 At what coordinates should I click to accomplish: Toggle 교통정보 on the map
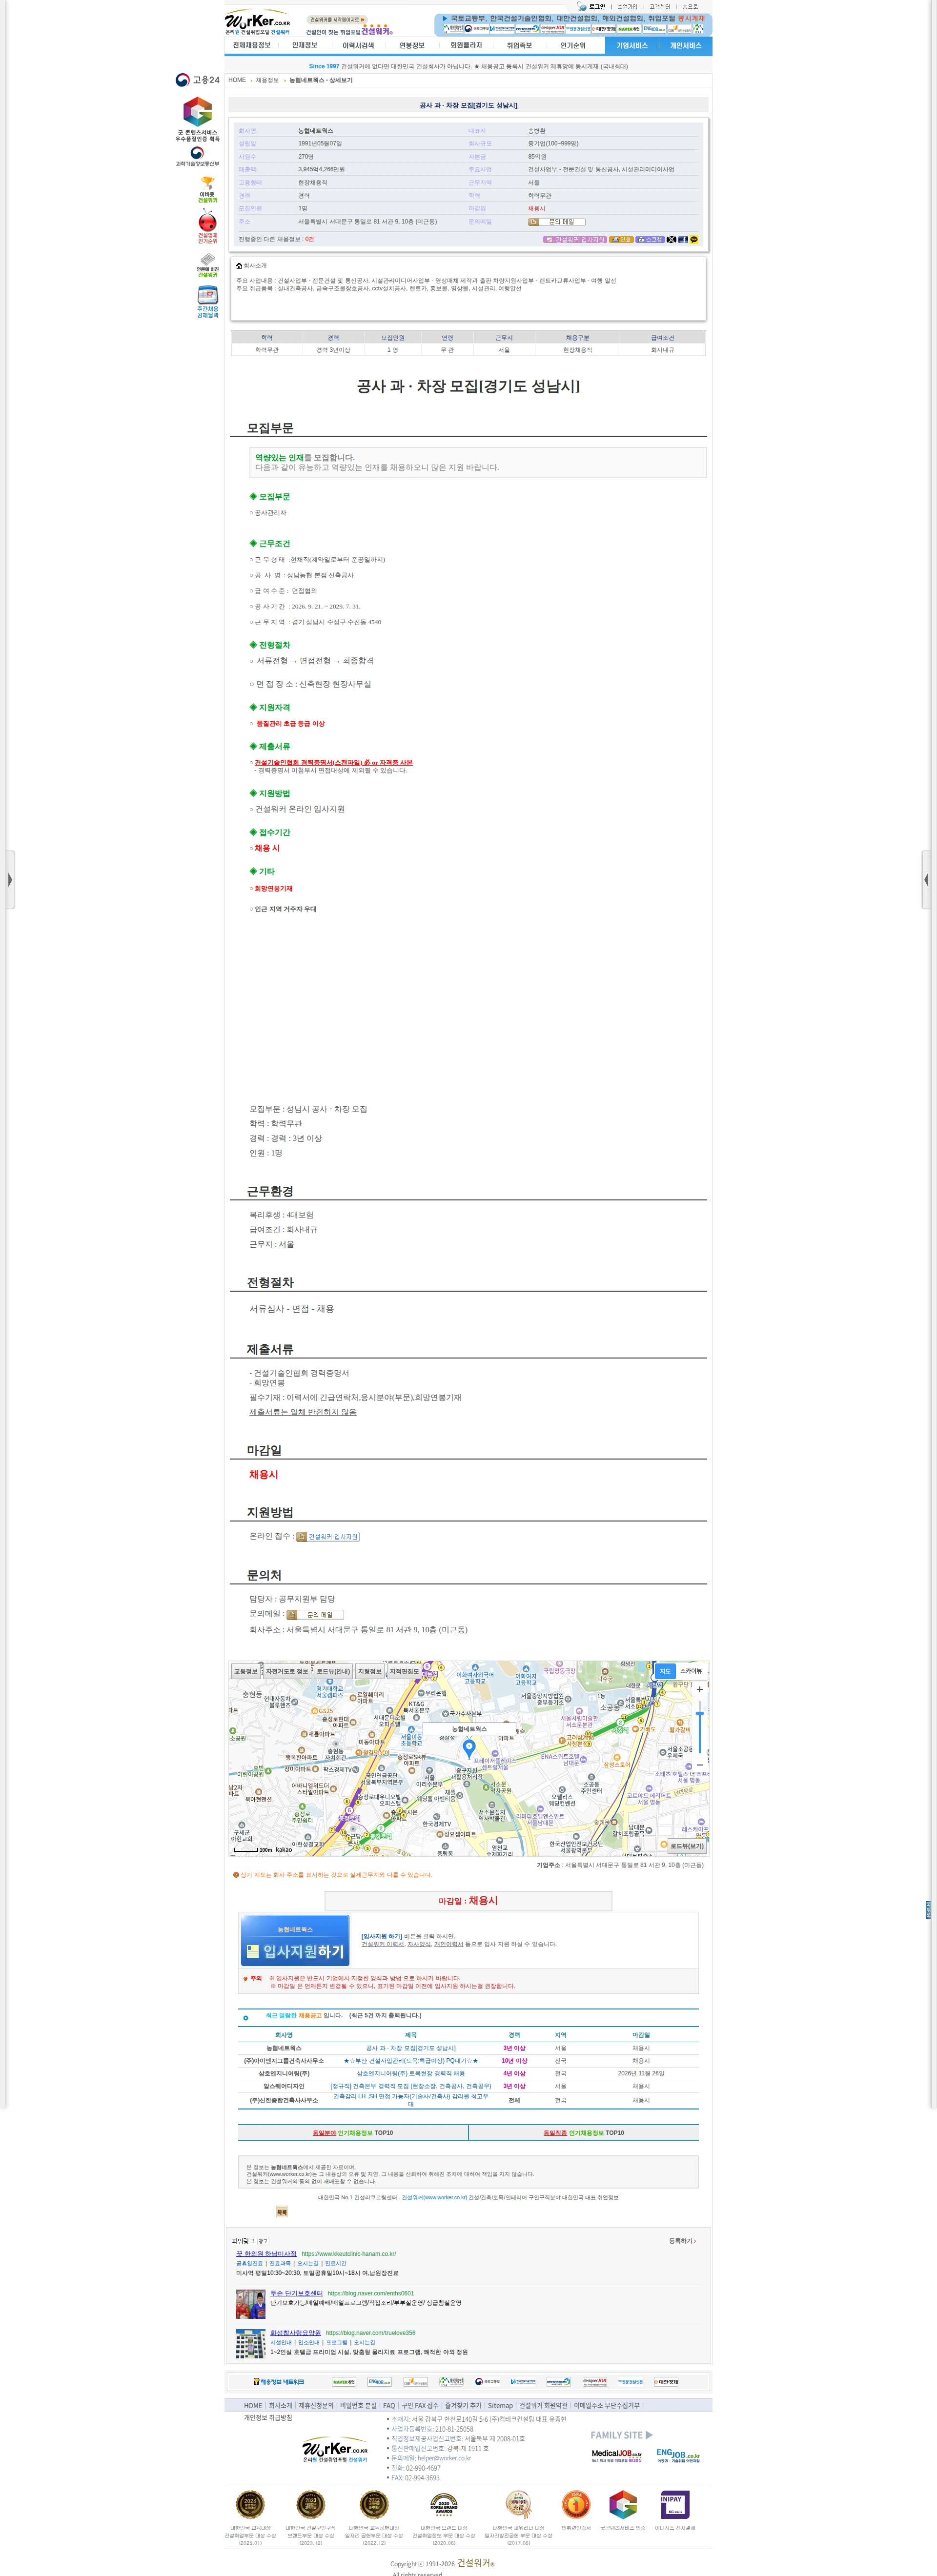[245, 1671]
